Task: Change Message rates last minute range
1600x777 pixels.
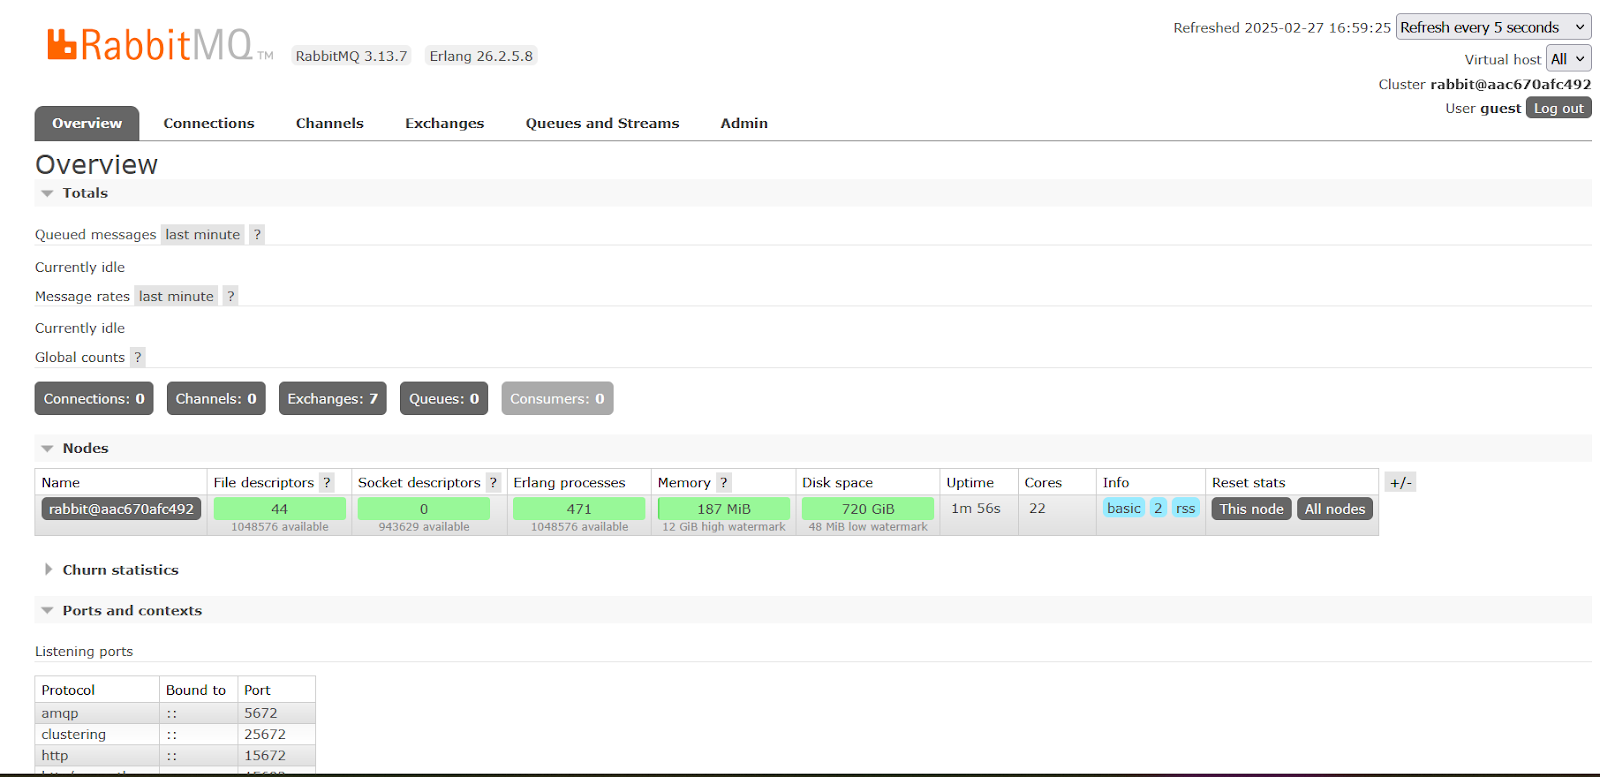Action: tap(176, 296)
